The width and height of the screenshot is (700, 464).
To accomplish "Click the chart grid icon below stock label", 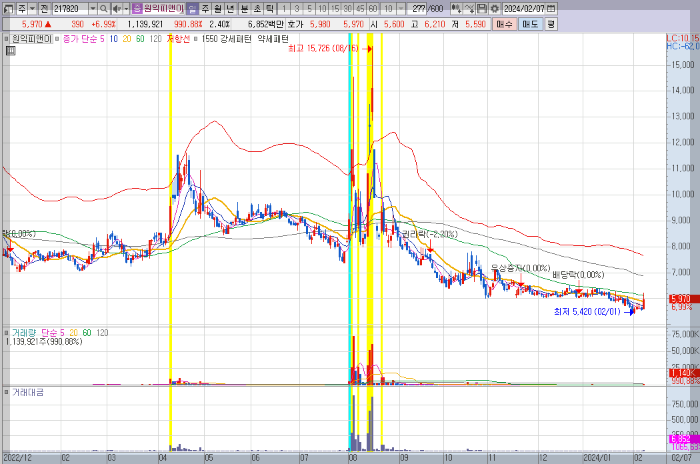I will [10, 51].
